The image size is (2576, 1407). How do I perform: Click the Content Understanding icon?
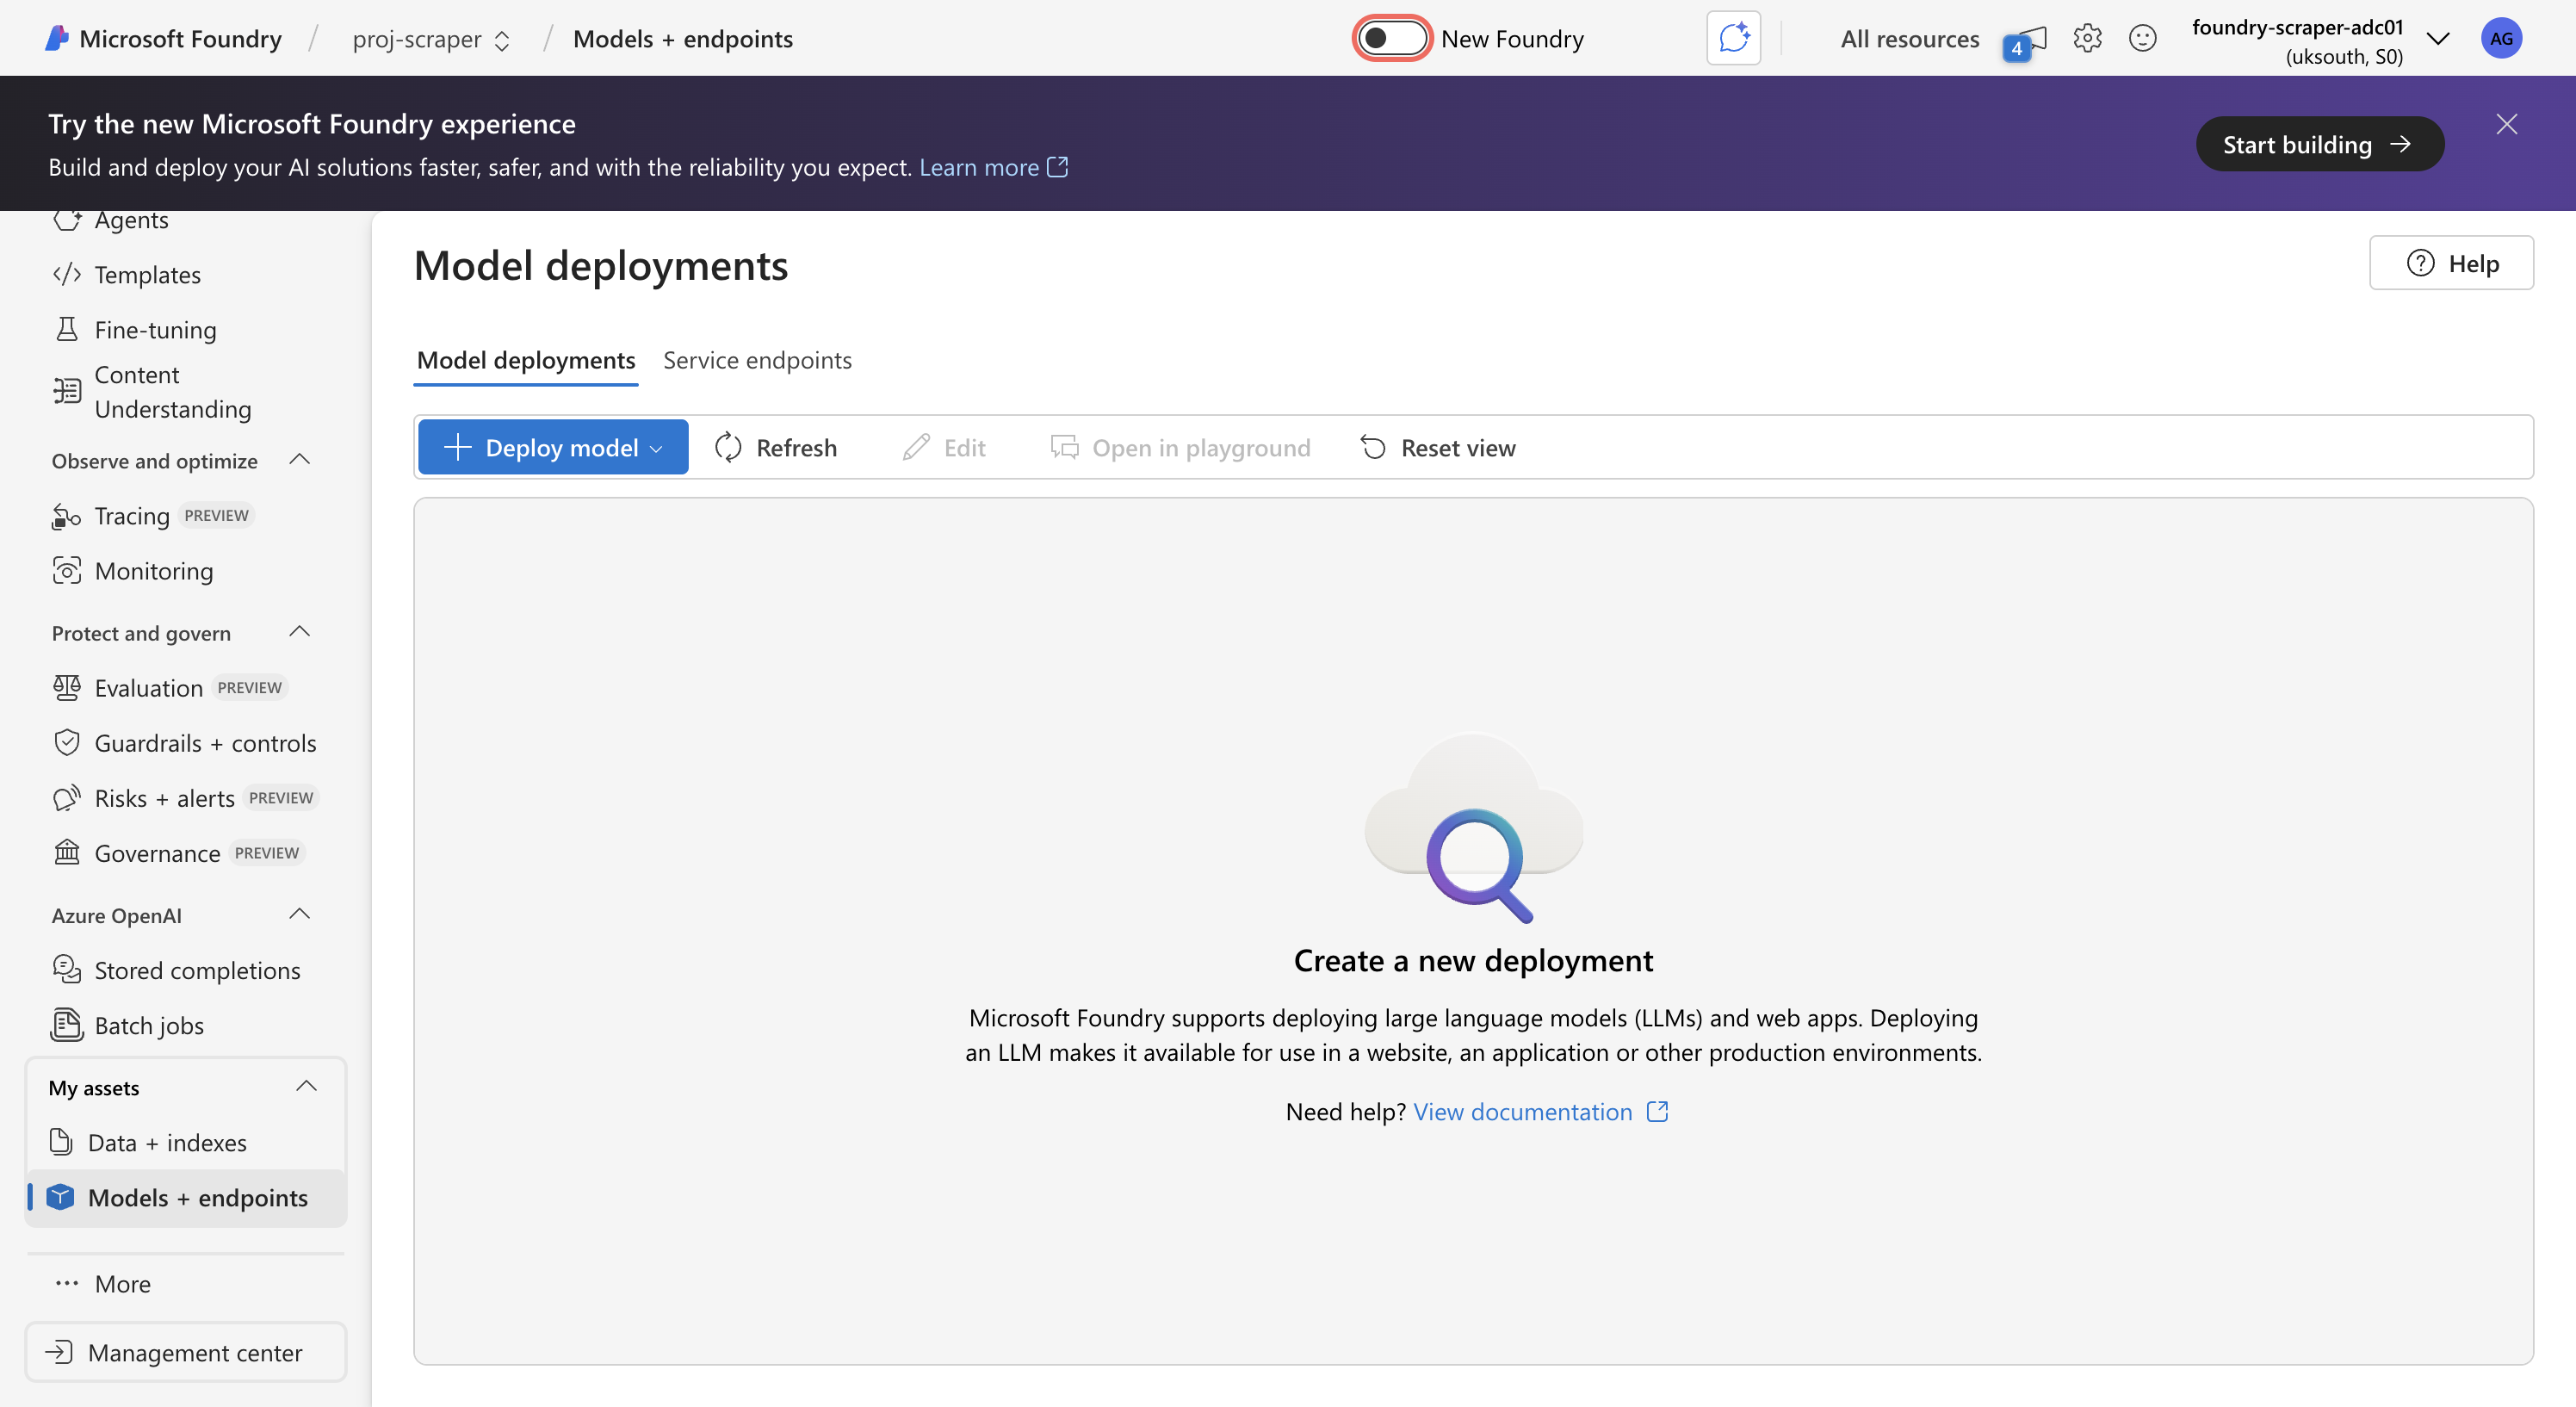[x=67, y=391]
